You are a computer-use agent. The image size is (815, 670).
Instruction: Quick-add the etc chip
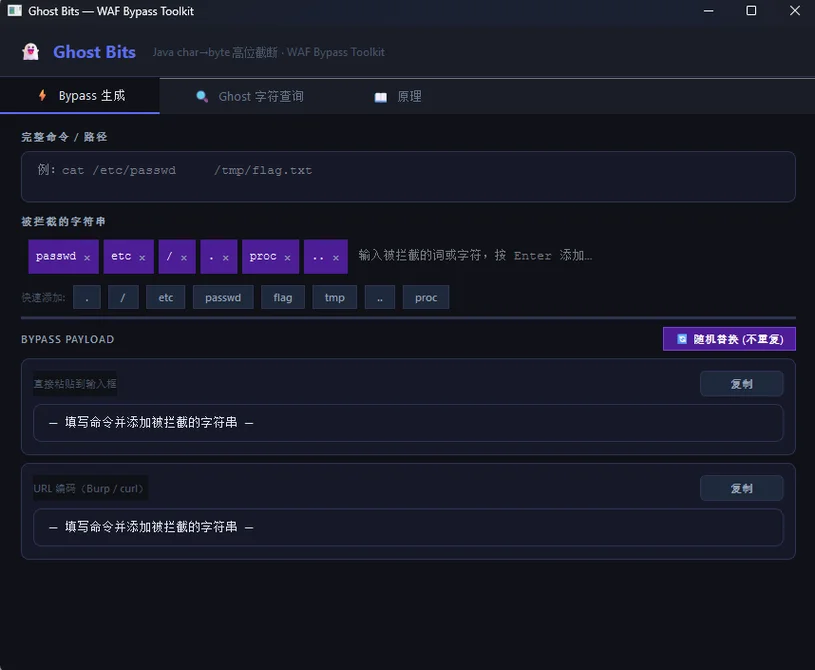166,297
